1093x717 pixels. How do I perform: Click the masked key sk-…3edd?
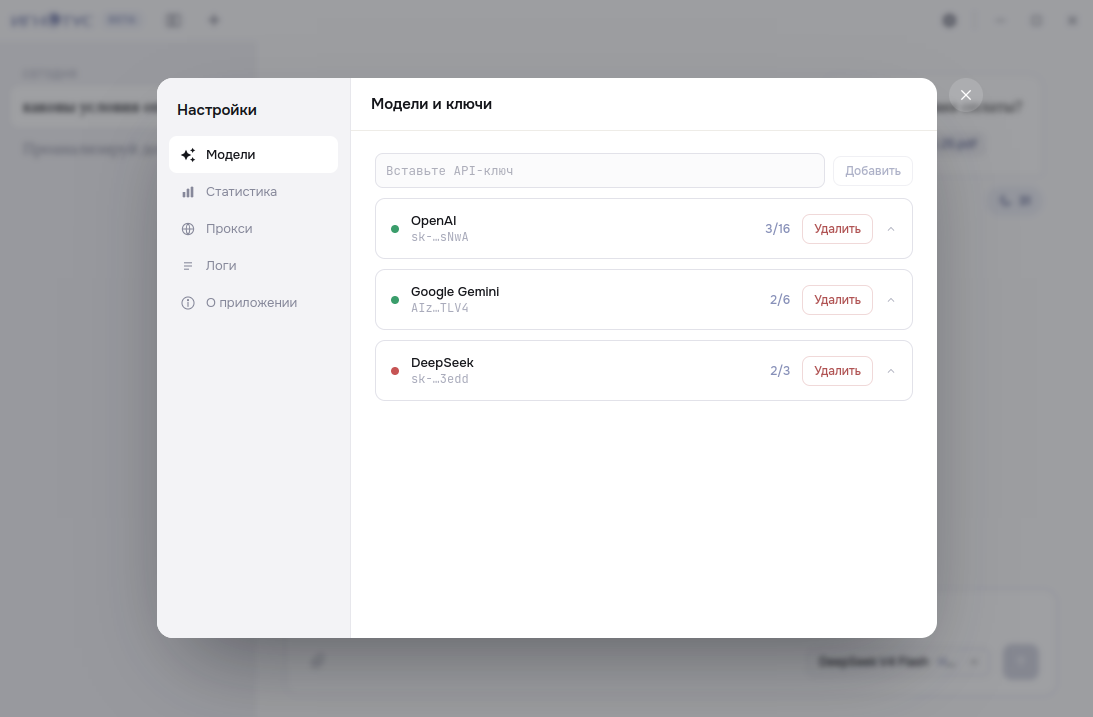(x=440, y=379)
